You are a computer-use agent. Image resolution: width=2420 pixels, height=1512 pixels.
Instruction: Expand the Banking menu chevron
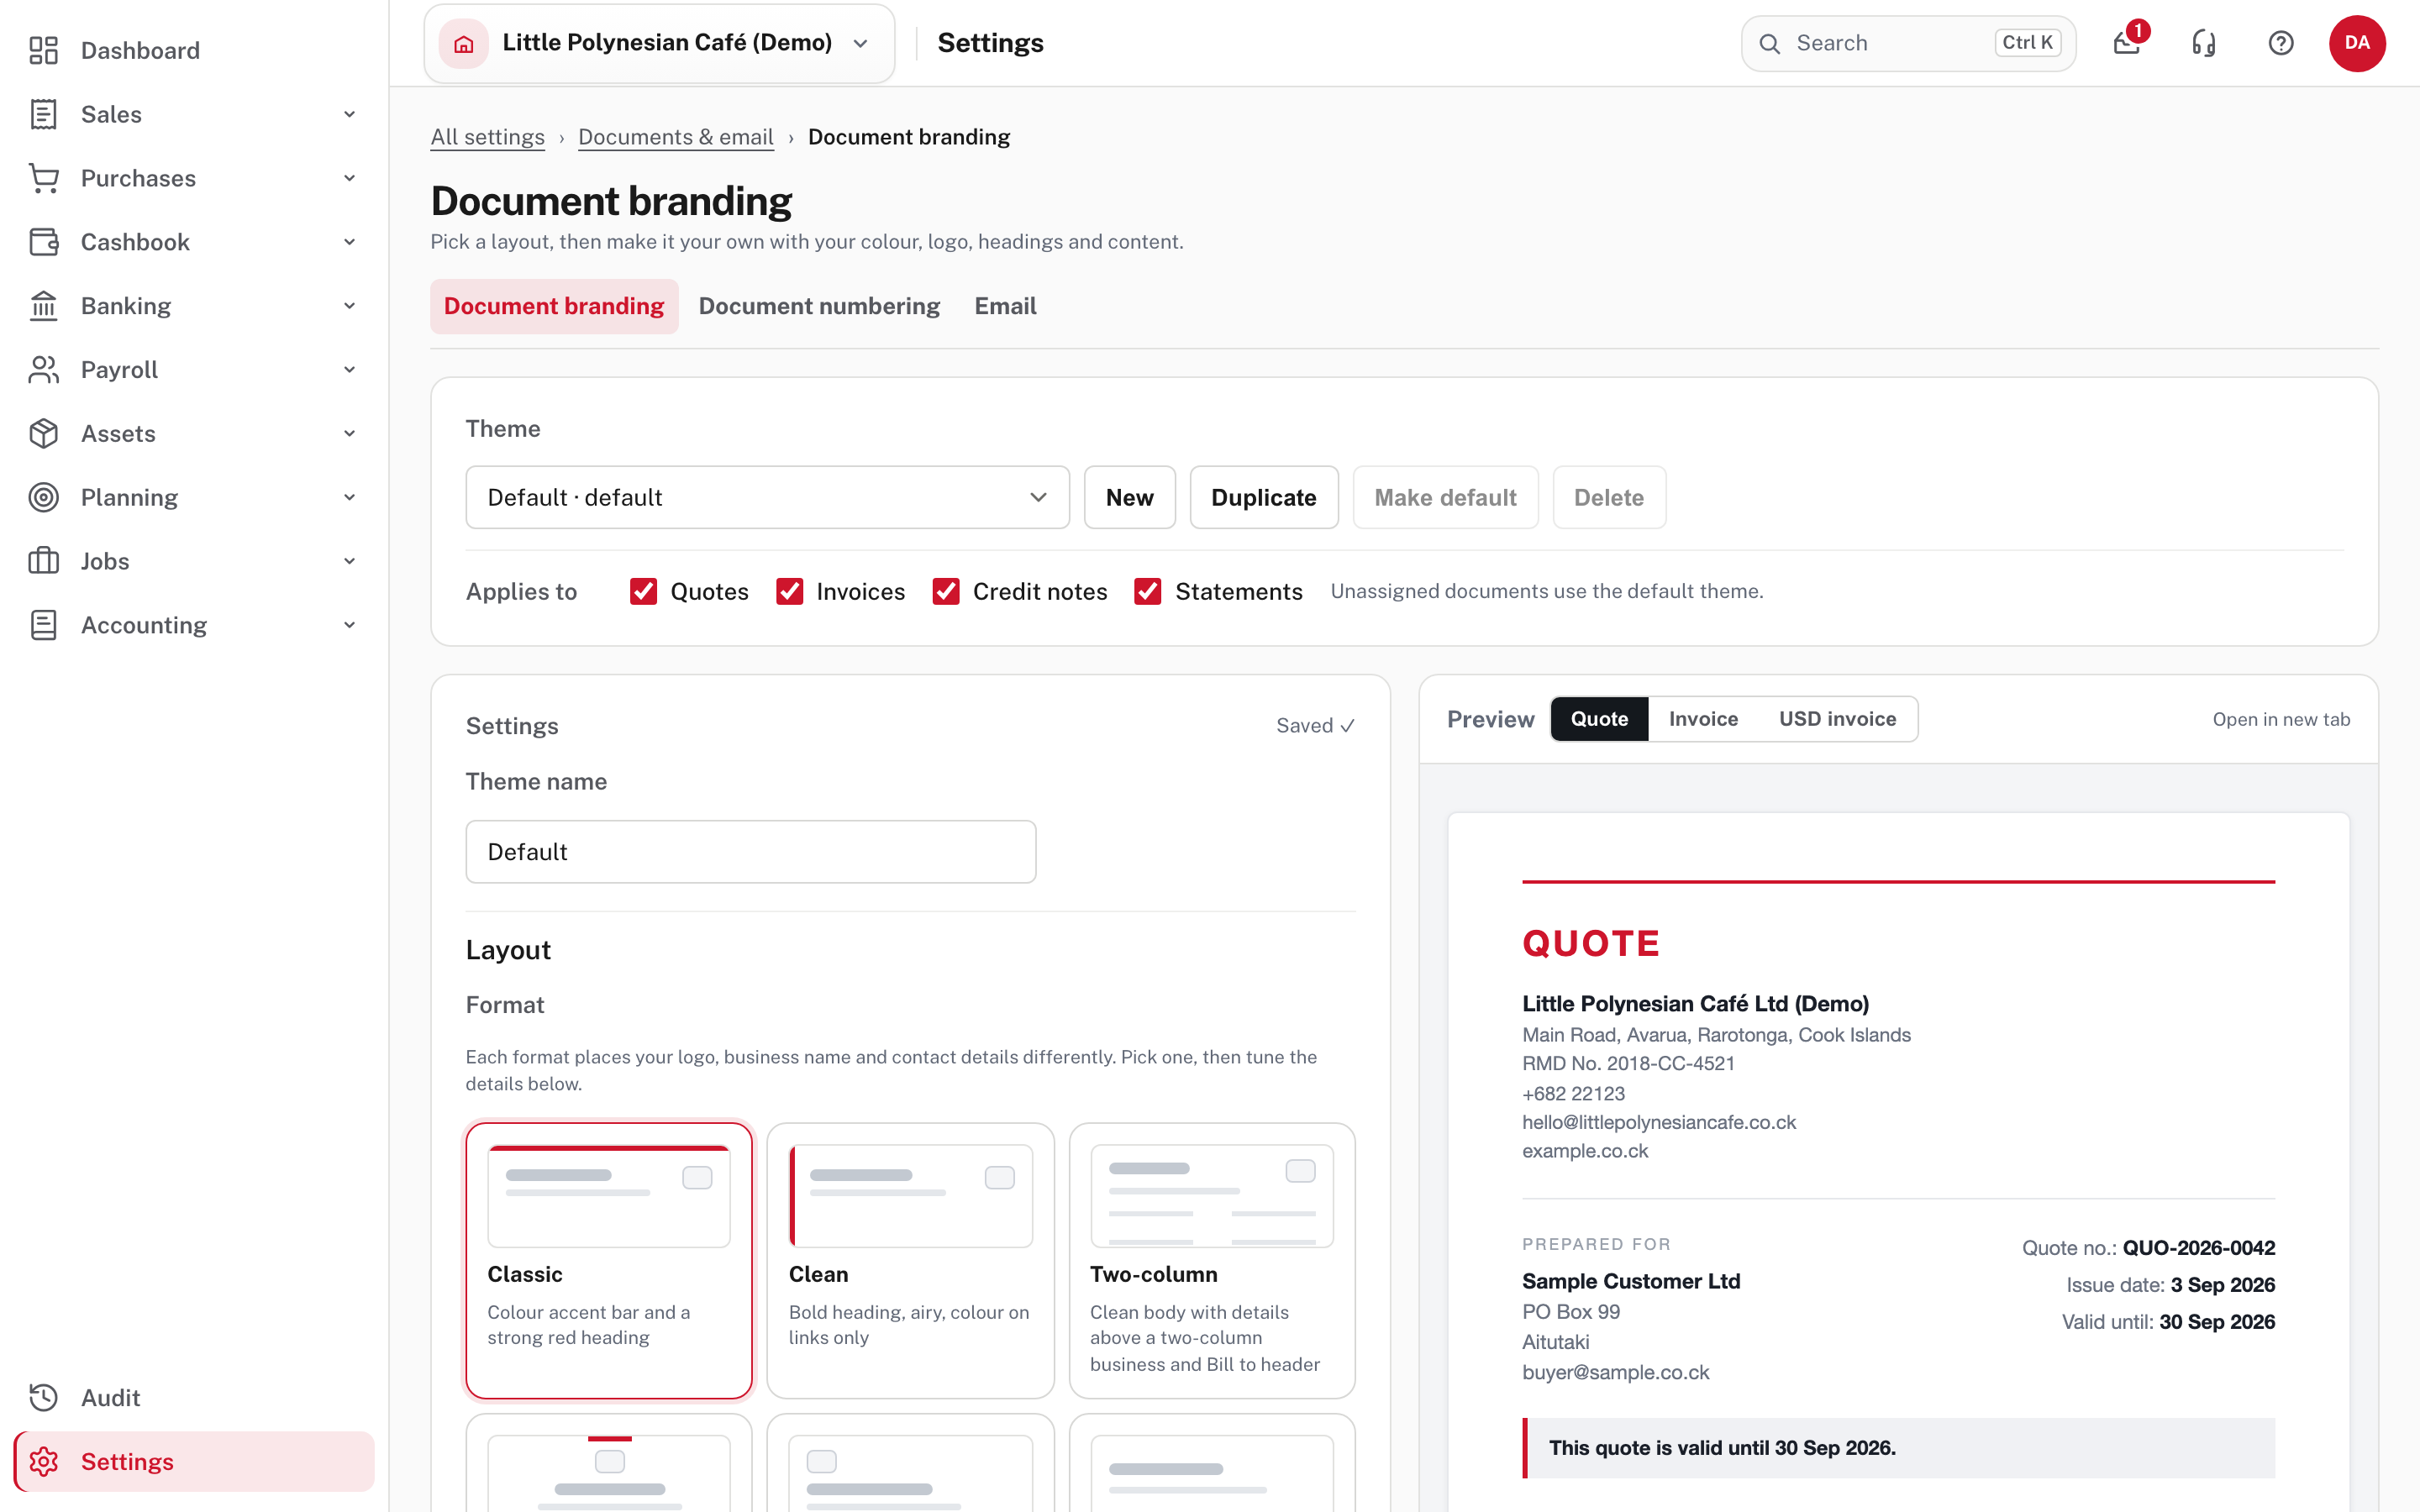point(349,306)
